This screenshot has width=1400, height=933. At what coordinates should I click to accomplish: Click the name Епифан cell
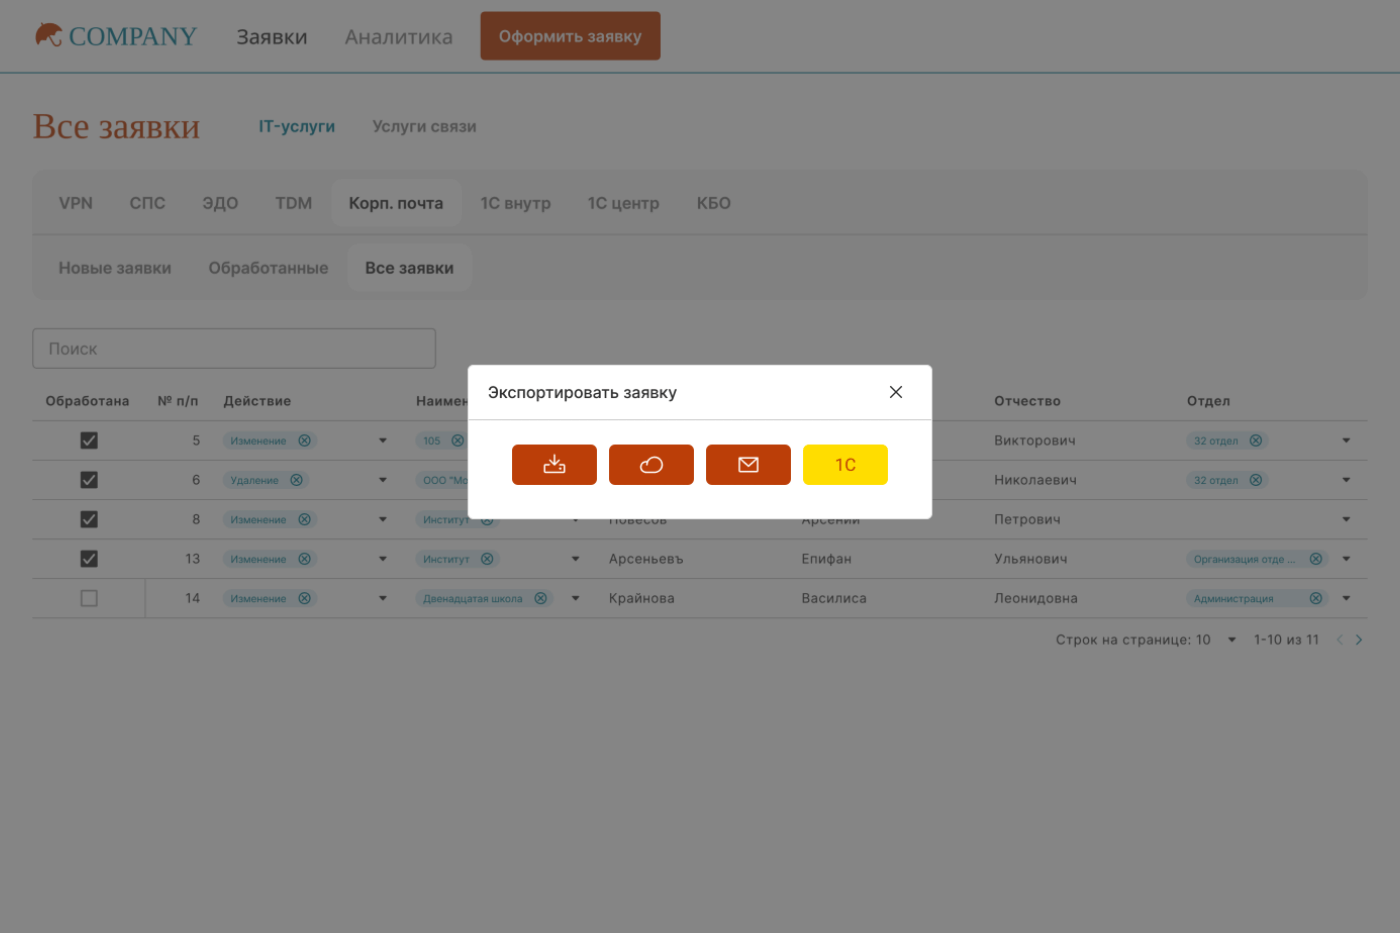coord(826,559)
